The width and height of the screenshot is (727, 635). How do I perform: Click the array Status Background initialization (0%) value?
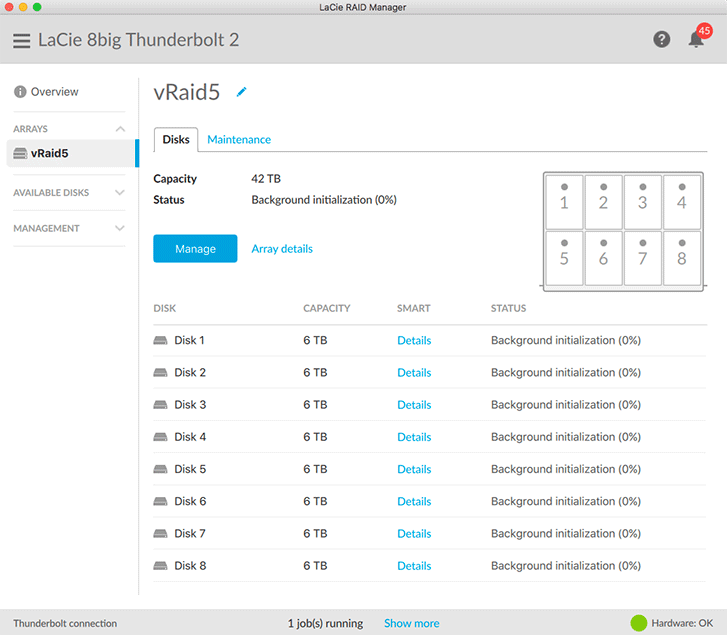point(324,200)
